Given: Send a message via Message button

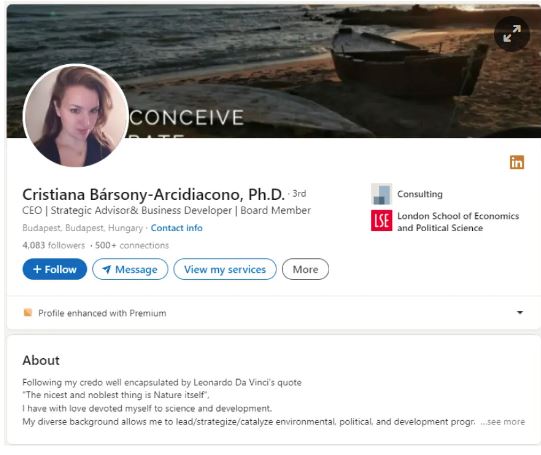Looking at the screenshot, I should [x=130, y=269].
